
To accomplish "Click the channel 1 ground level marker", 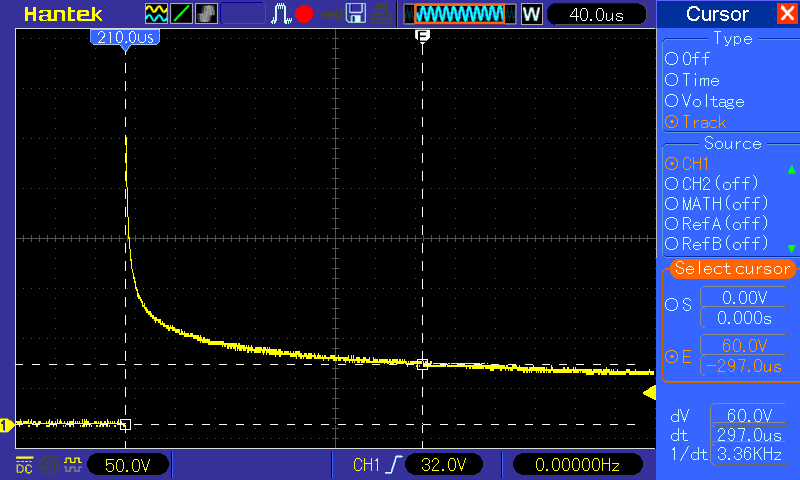I will tap(7, 424).
